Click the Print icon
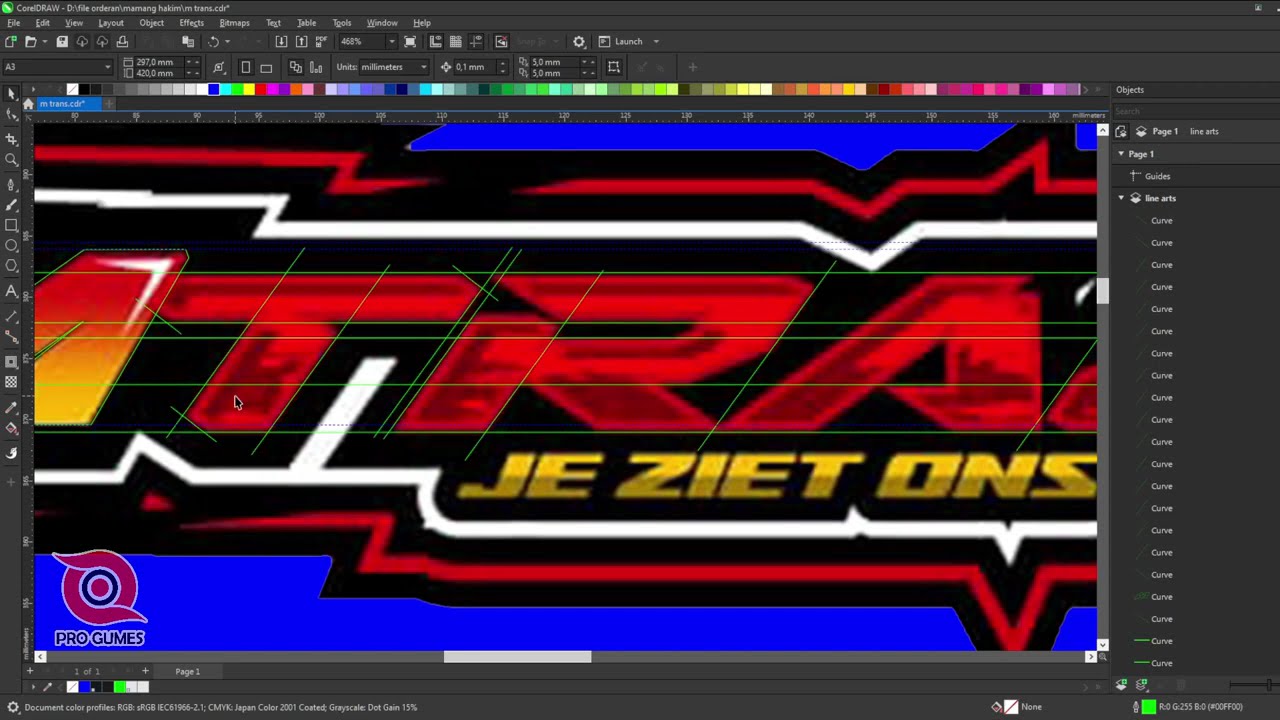This screenshot has height=720, width=1280. 122,41
